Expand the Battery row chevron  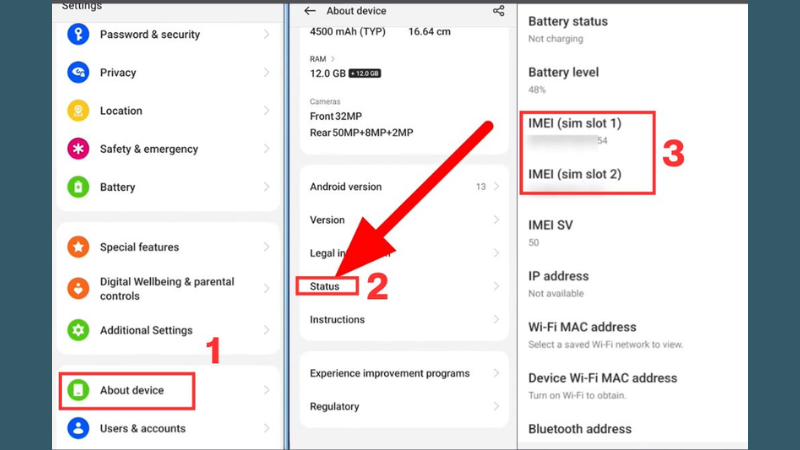(266, 187)
